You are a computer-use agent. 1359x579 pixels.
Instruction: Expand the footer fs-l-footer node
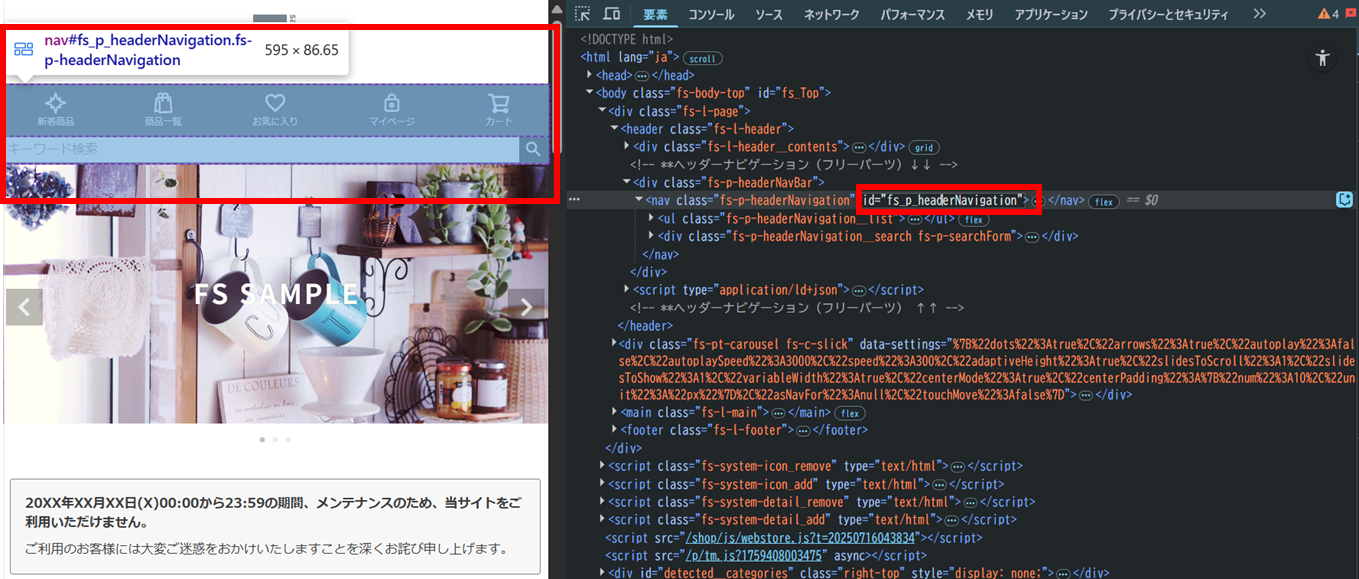point(615,430)
